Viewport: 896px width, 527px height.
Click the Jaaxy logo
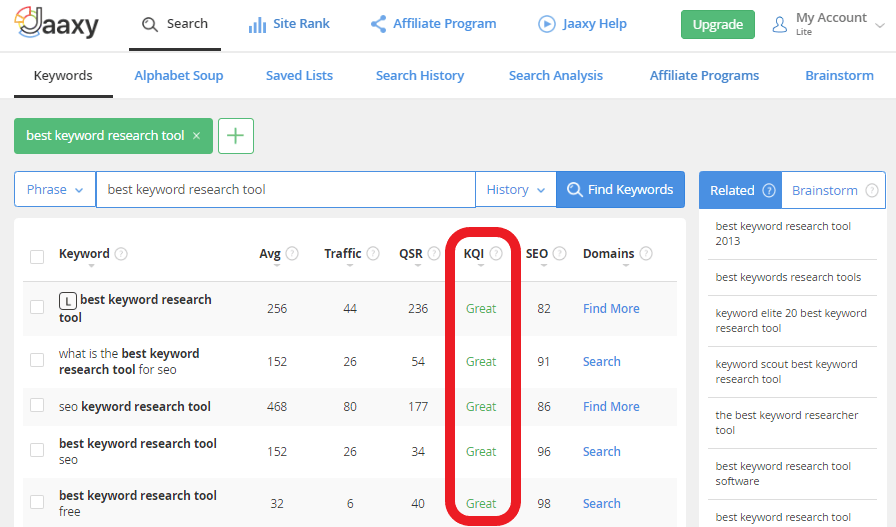tap(57, 23)
